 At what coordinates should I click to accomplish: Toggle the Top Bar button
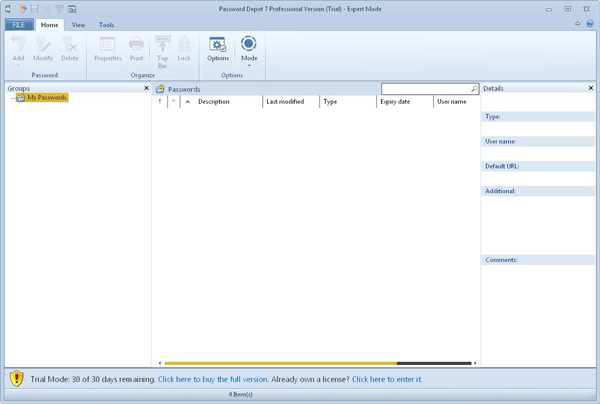162,52
